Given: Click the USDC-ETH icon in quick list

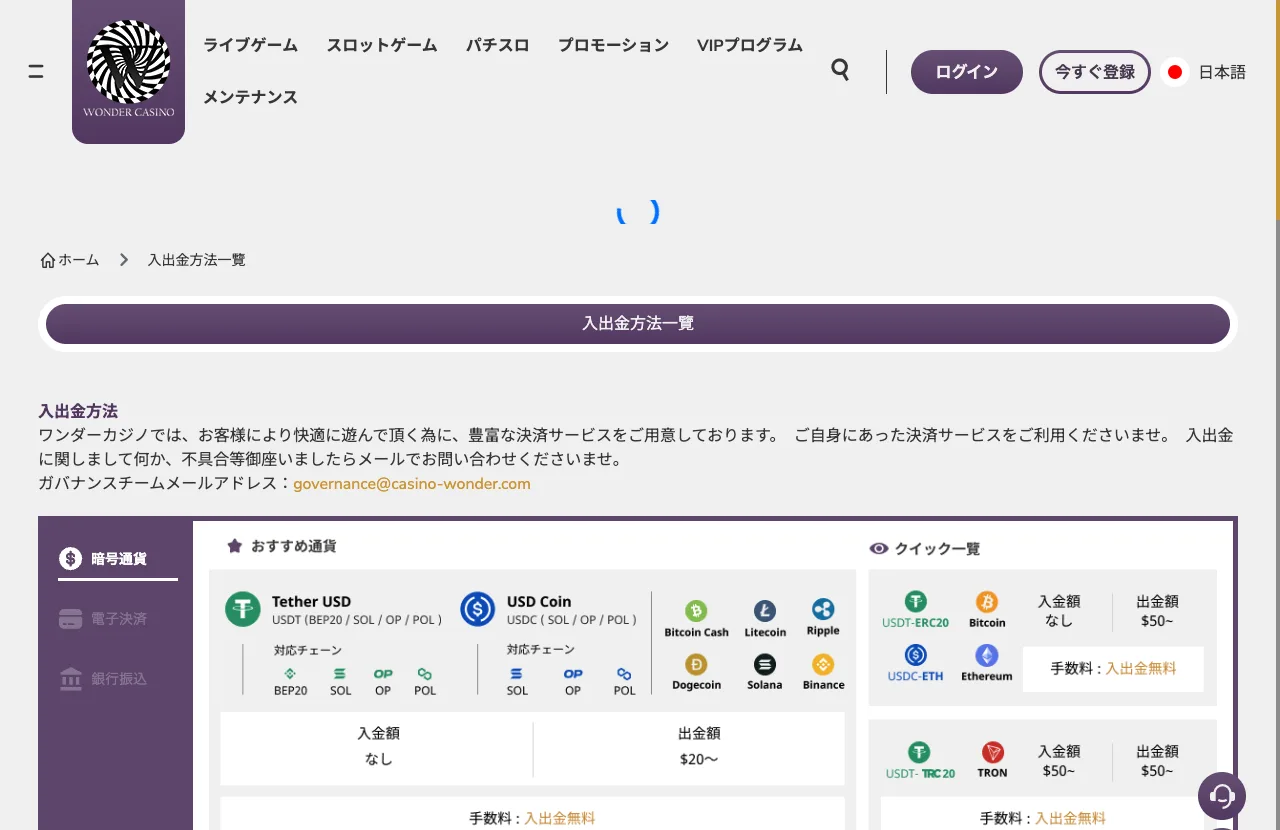Looking at the screenshot, I should pyautogui.click(x=916, y=655).
